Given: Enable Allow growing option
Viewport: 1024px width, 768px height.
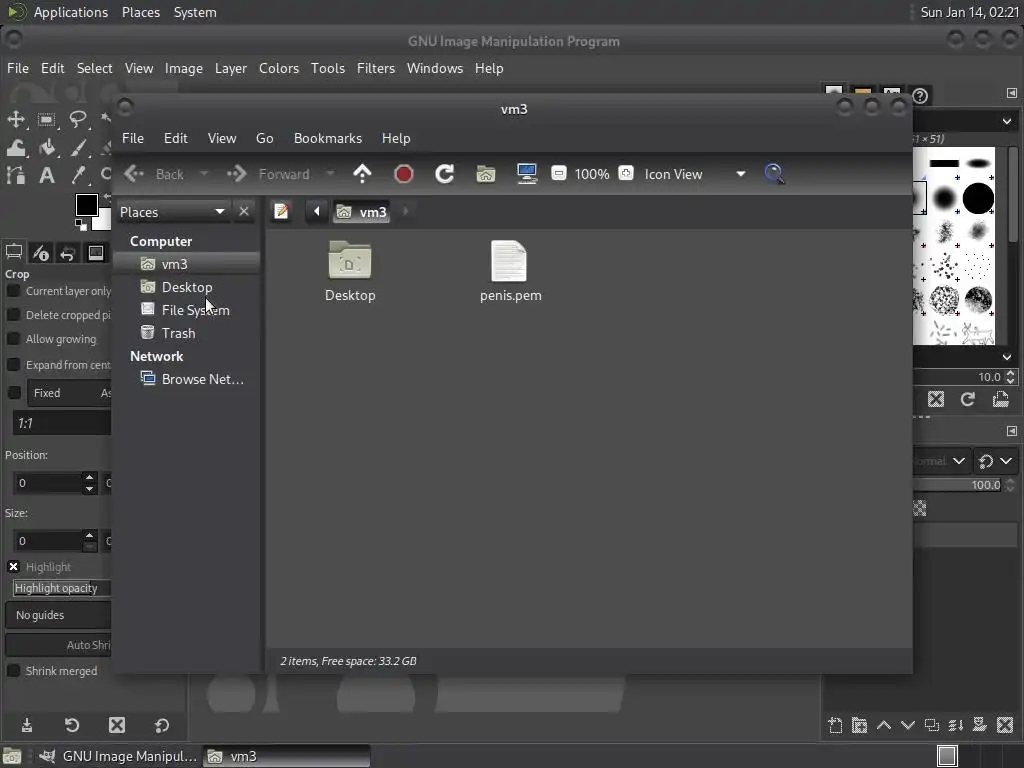Looking at the screenshot, I should pyautogui.click(x=13, y=339).
